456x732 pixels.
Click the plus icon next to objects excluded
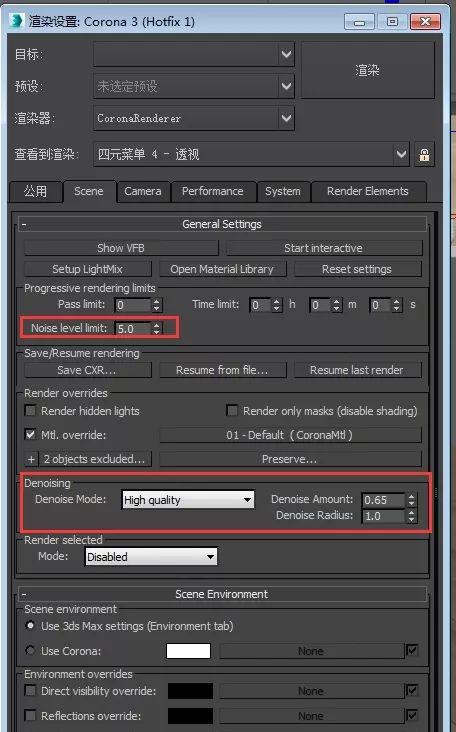point(31,459)
